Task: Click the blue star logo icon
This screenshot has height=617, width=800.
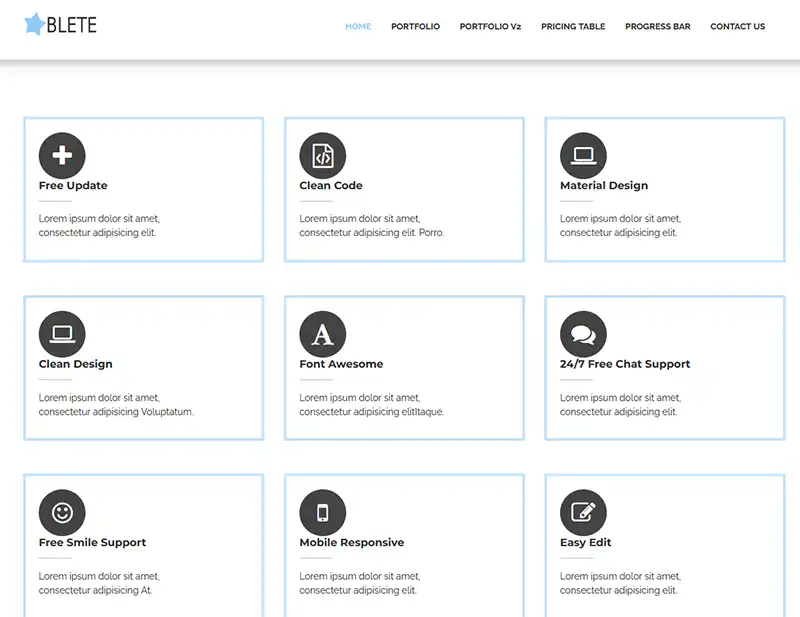Action: (35, 25)
